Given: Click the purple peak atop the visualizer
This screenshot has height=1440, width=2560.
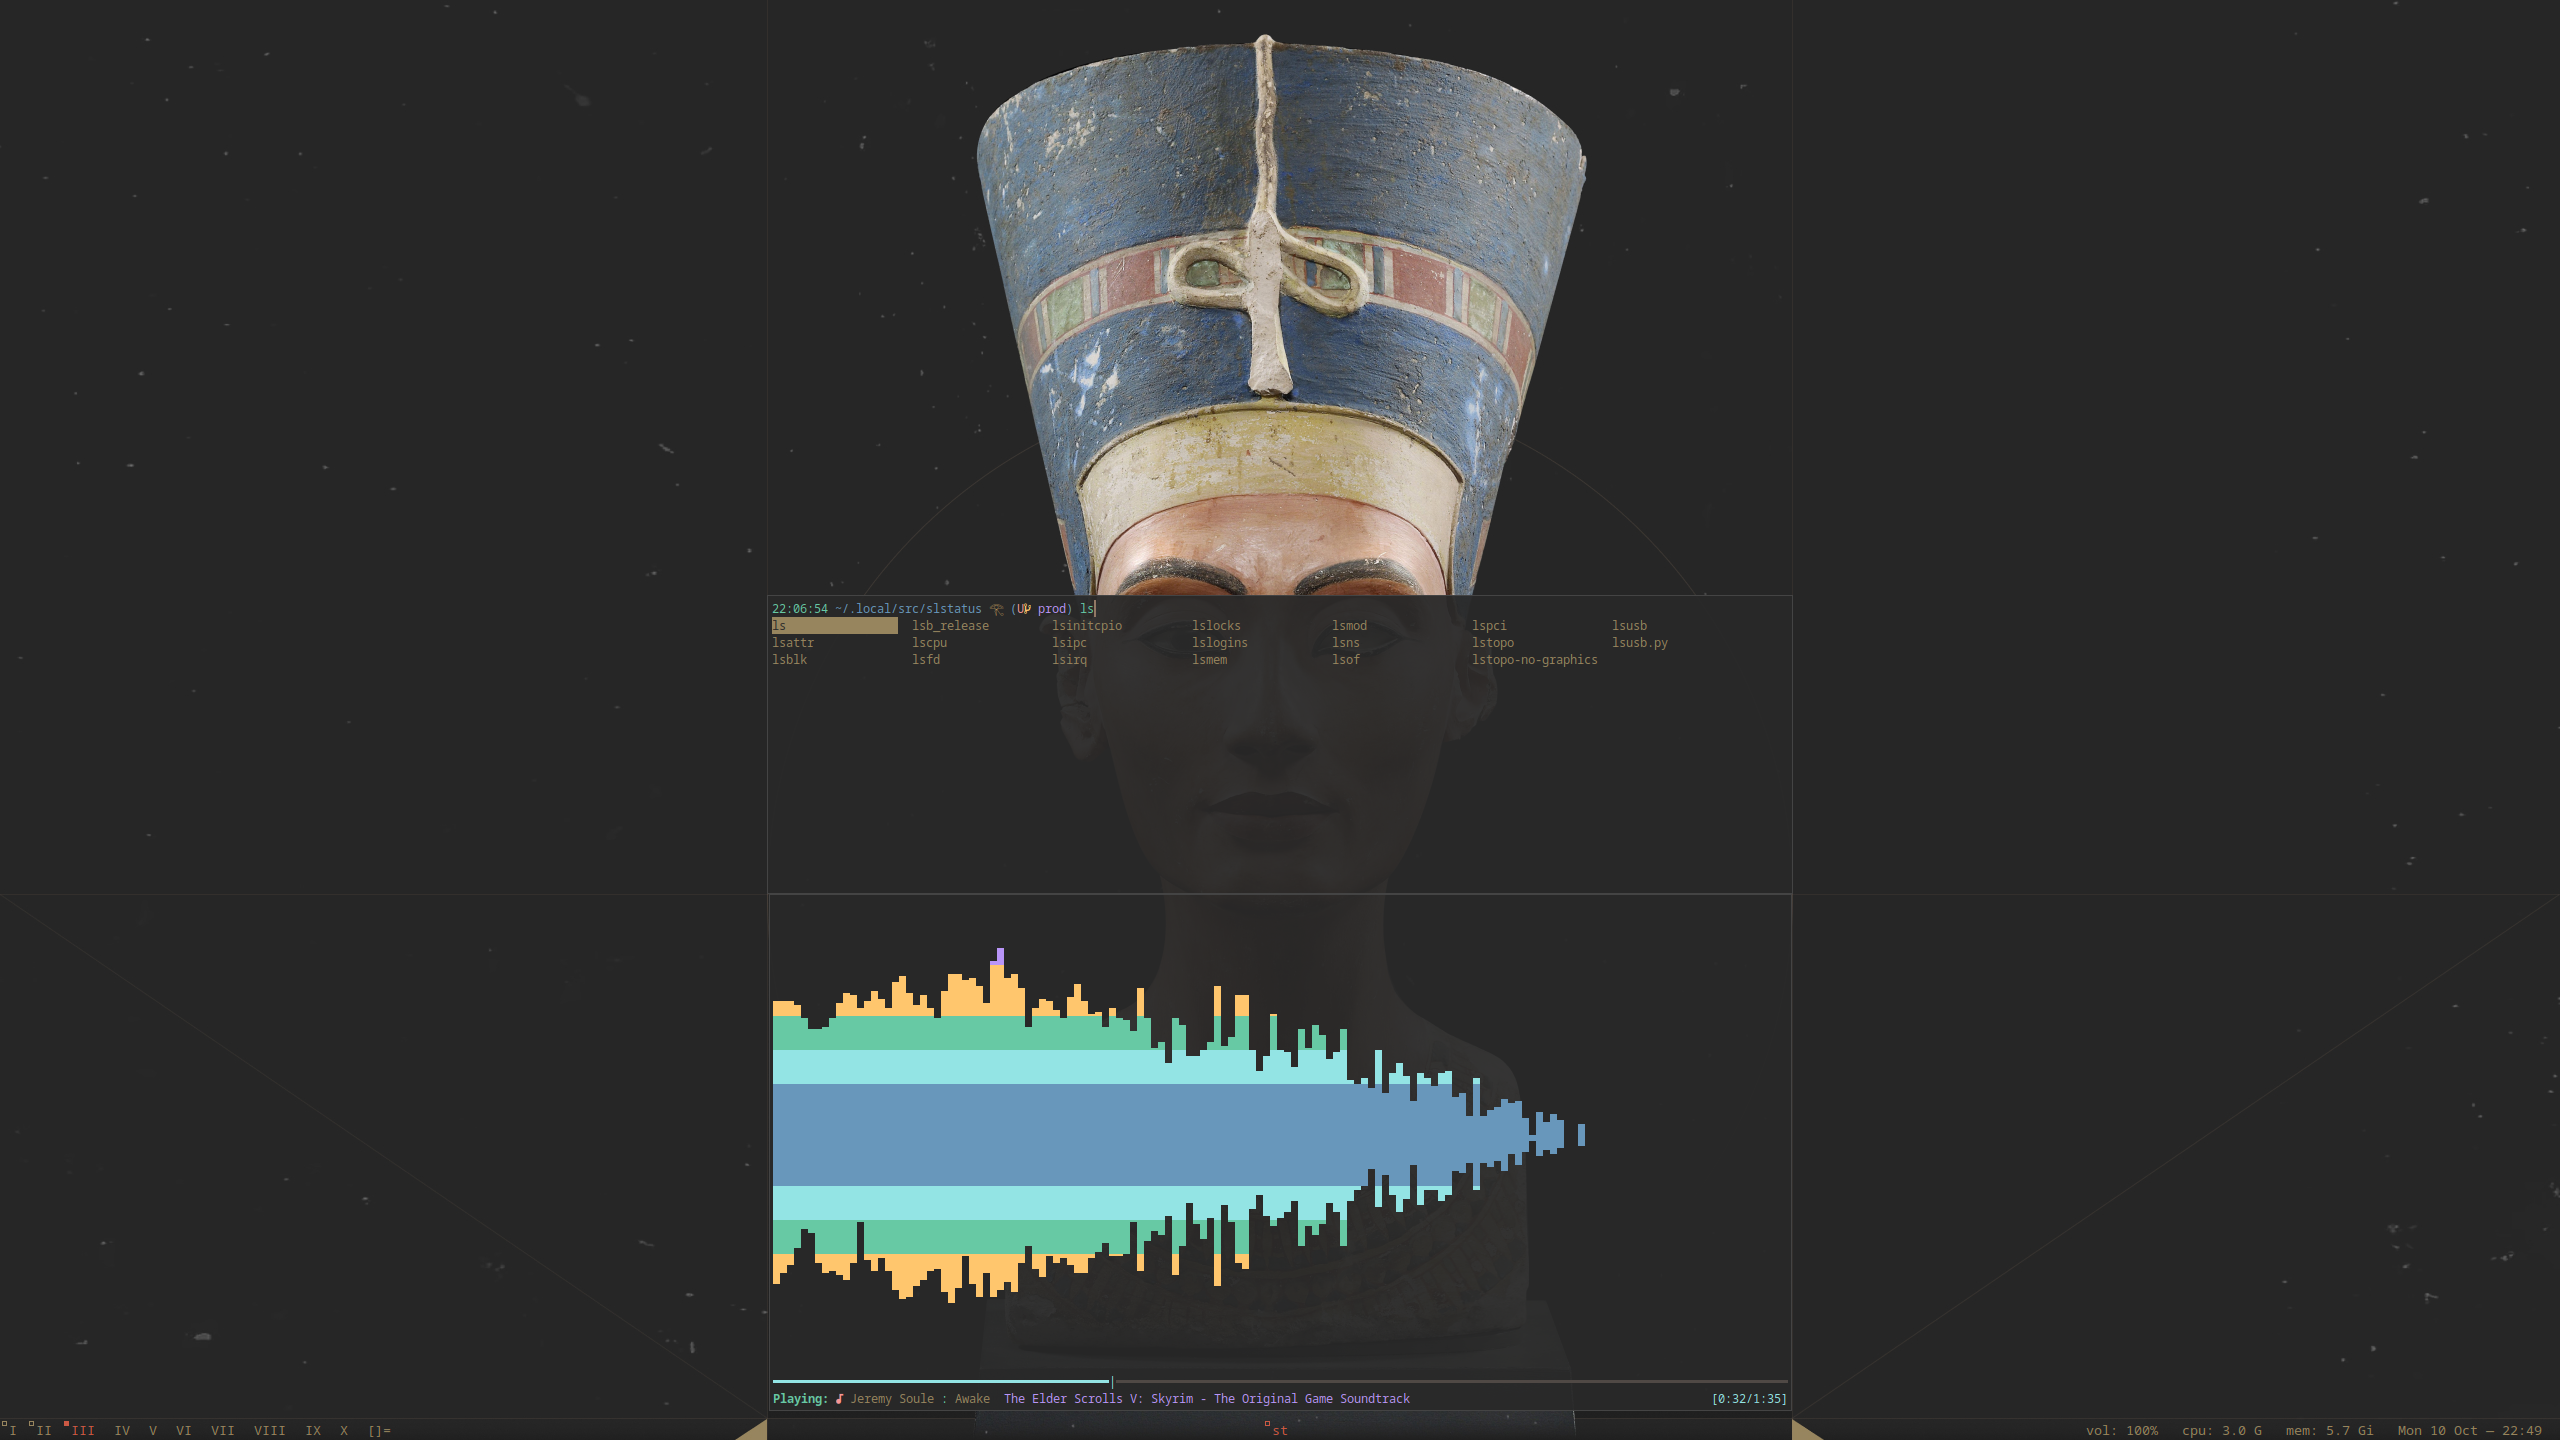Looking at the screenshot, I should tap(999, 956).
